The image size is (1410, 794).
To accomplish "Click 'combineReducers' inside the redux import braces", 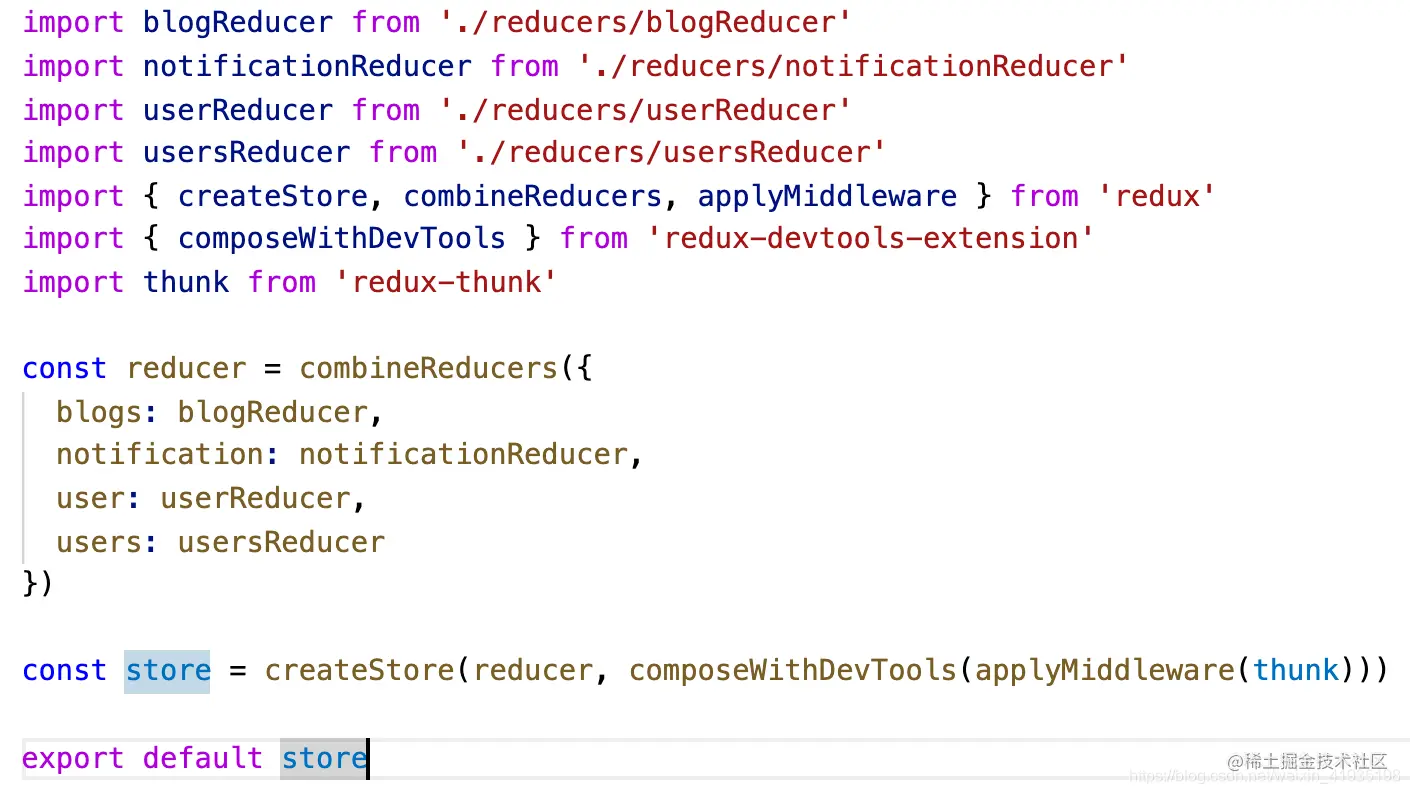I will tap(533, 196).
